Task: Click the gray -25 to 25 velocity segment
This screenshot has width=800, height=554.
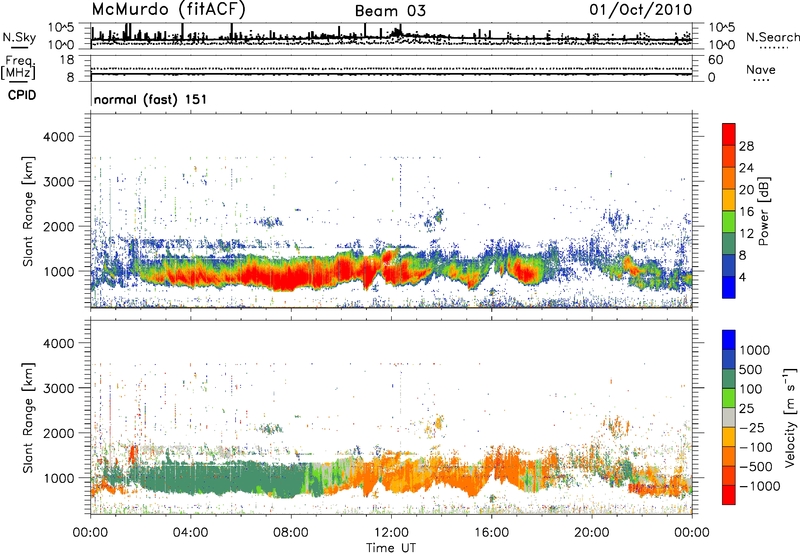Action: (x=729, y=418)
